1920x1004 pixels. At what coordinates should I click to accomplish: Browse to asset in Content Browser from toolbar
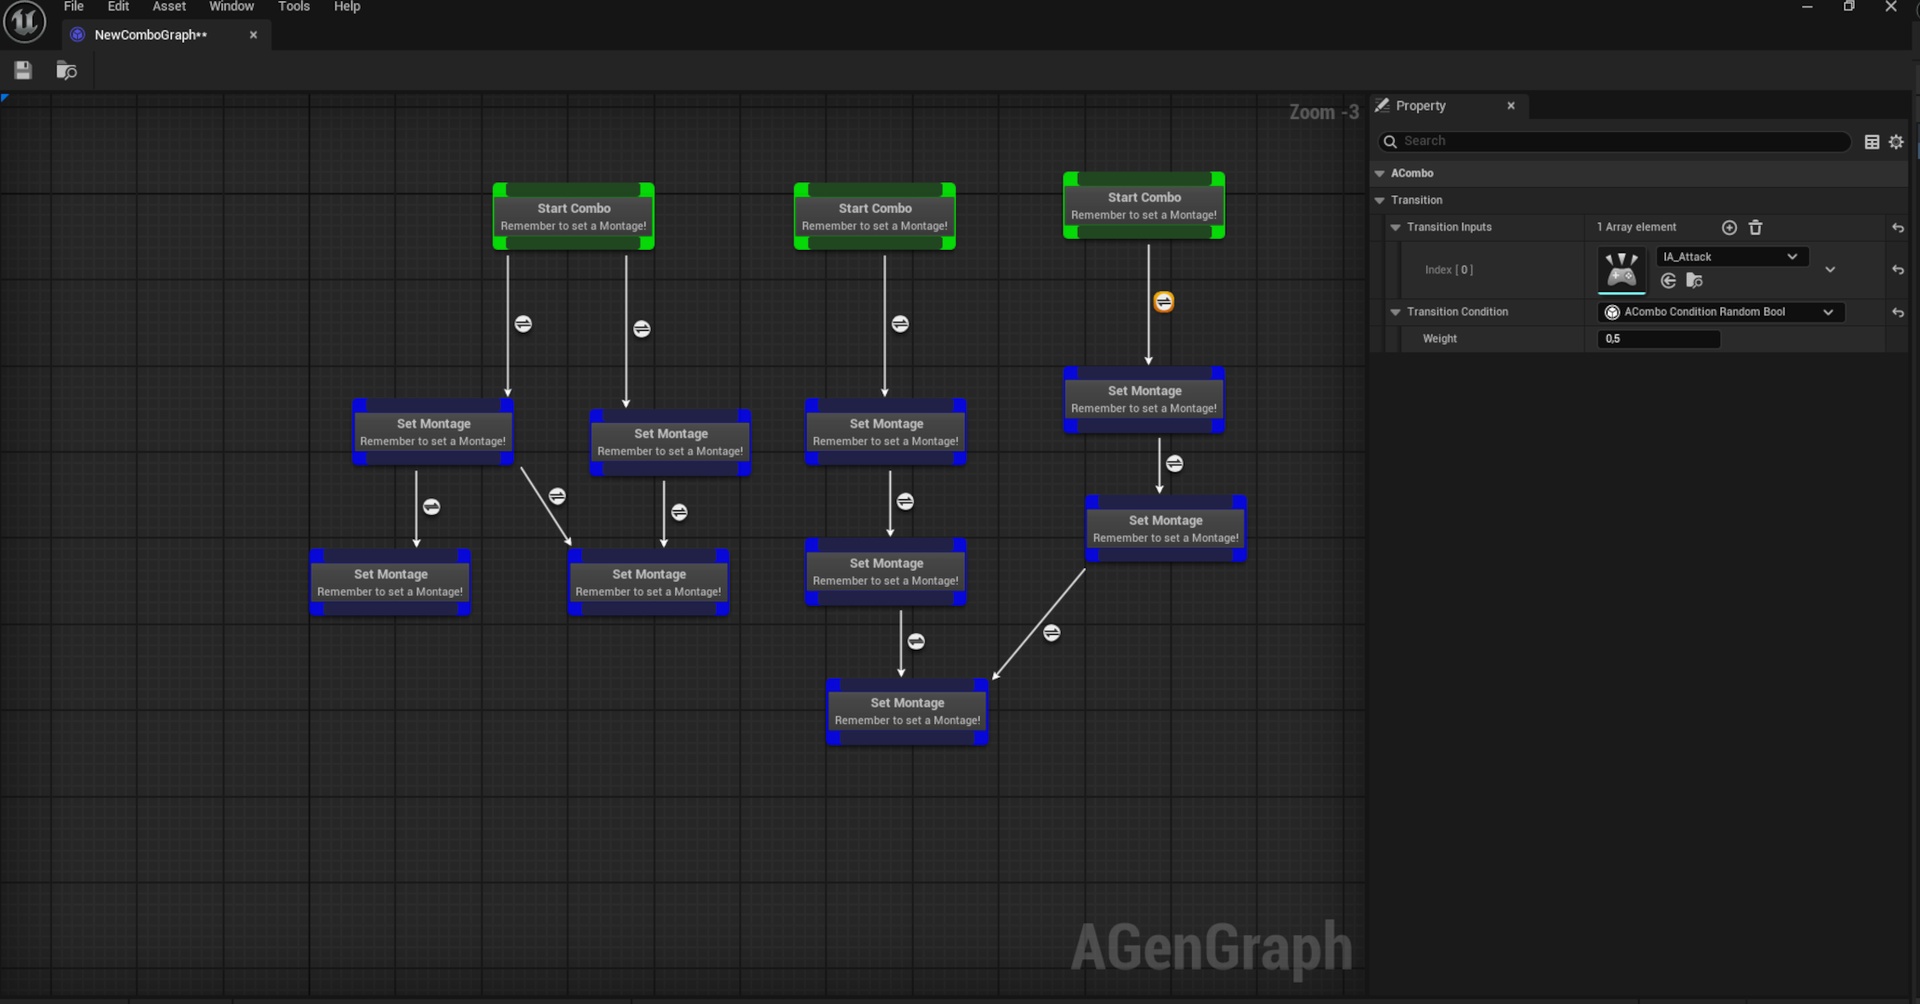(x=66, y=70)
